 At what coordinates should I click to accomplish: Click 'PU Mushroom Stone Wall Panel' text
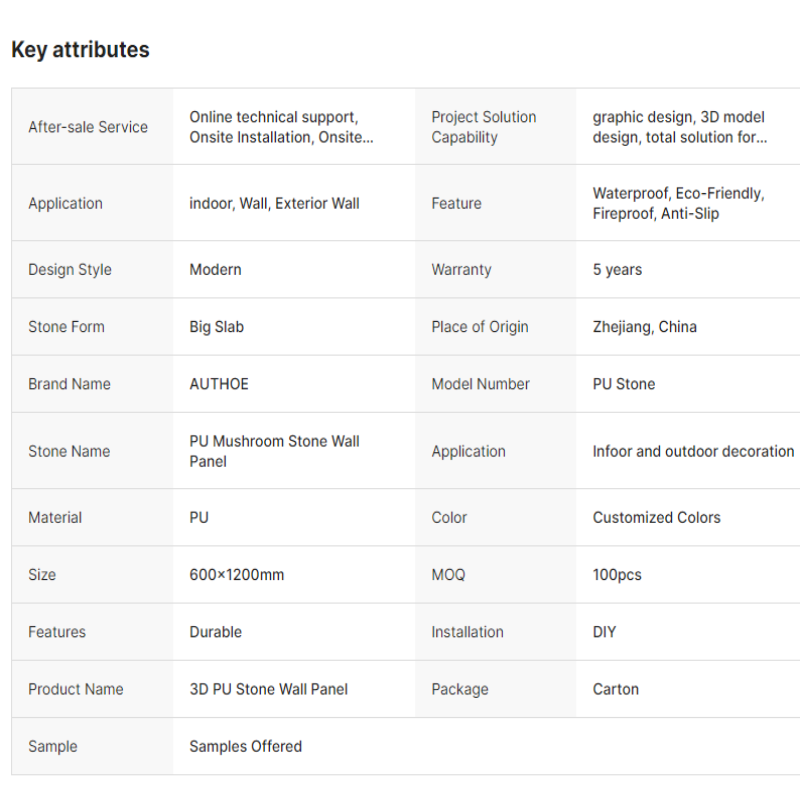tap(274, 451)
